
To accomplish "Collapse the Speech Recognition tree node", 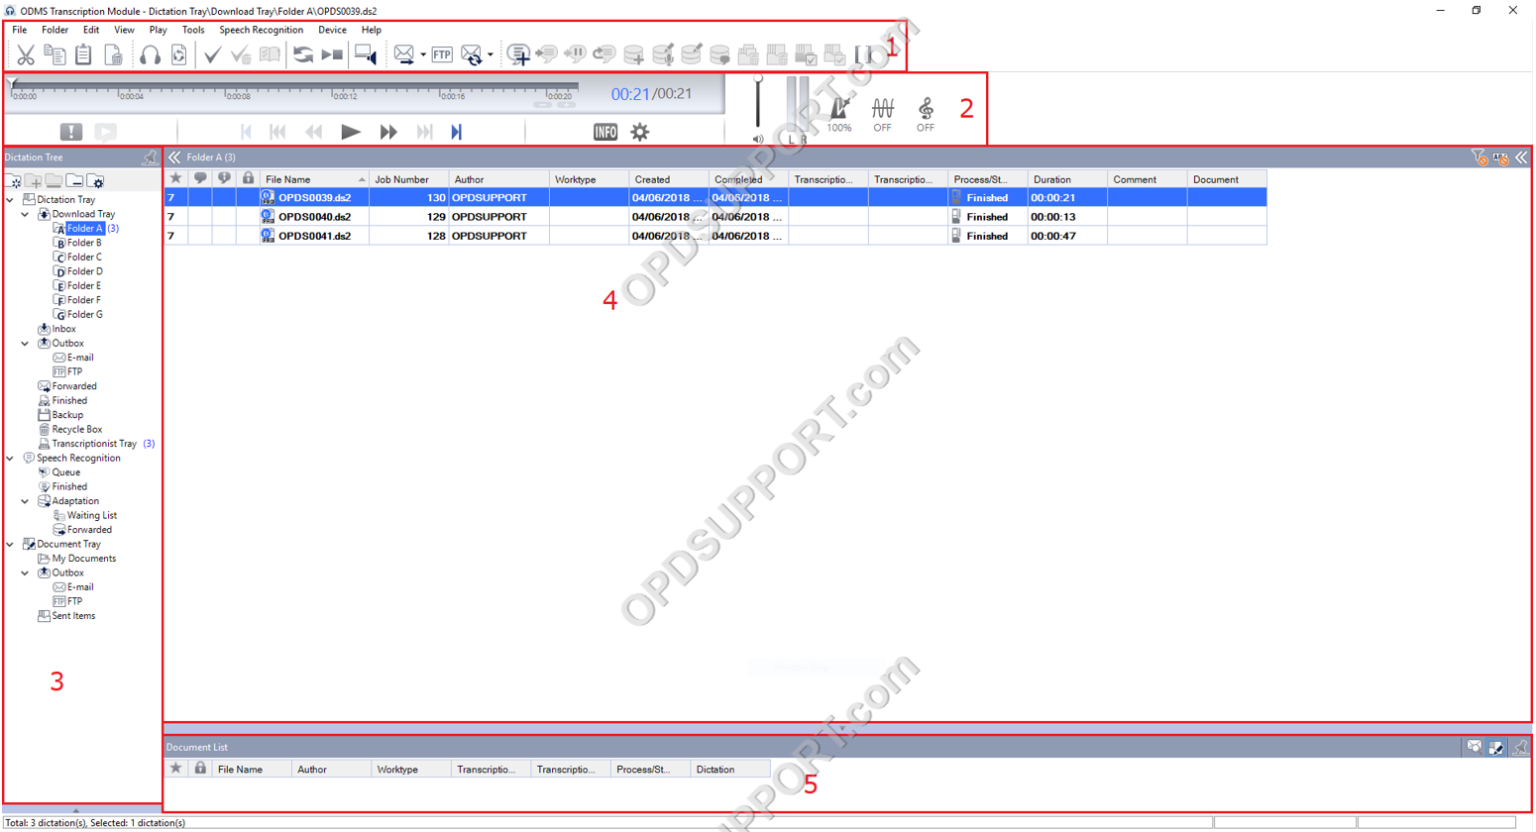I will tap(11, 458).
